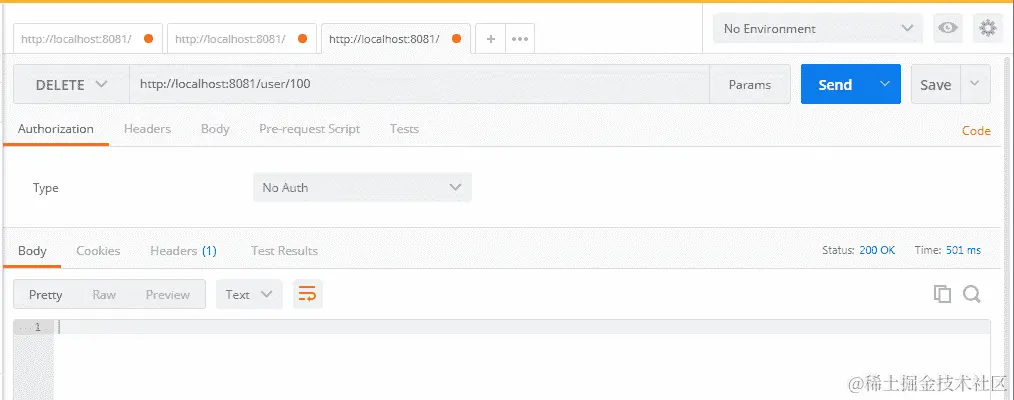This screenshot has width=1014, height=400.
Task: Show the response Body tab
Action: click(32, 251)
